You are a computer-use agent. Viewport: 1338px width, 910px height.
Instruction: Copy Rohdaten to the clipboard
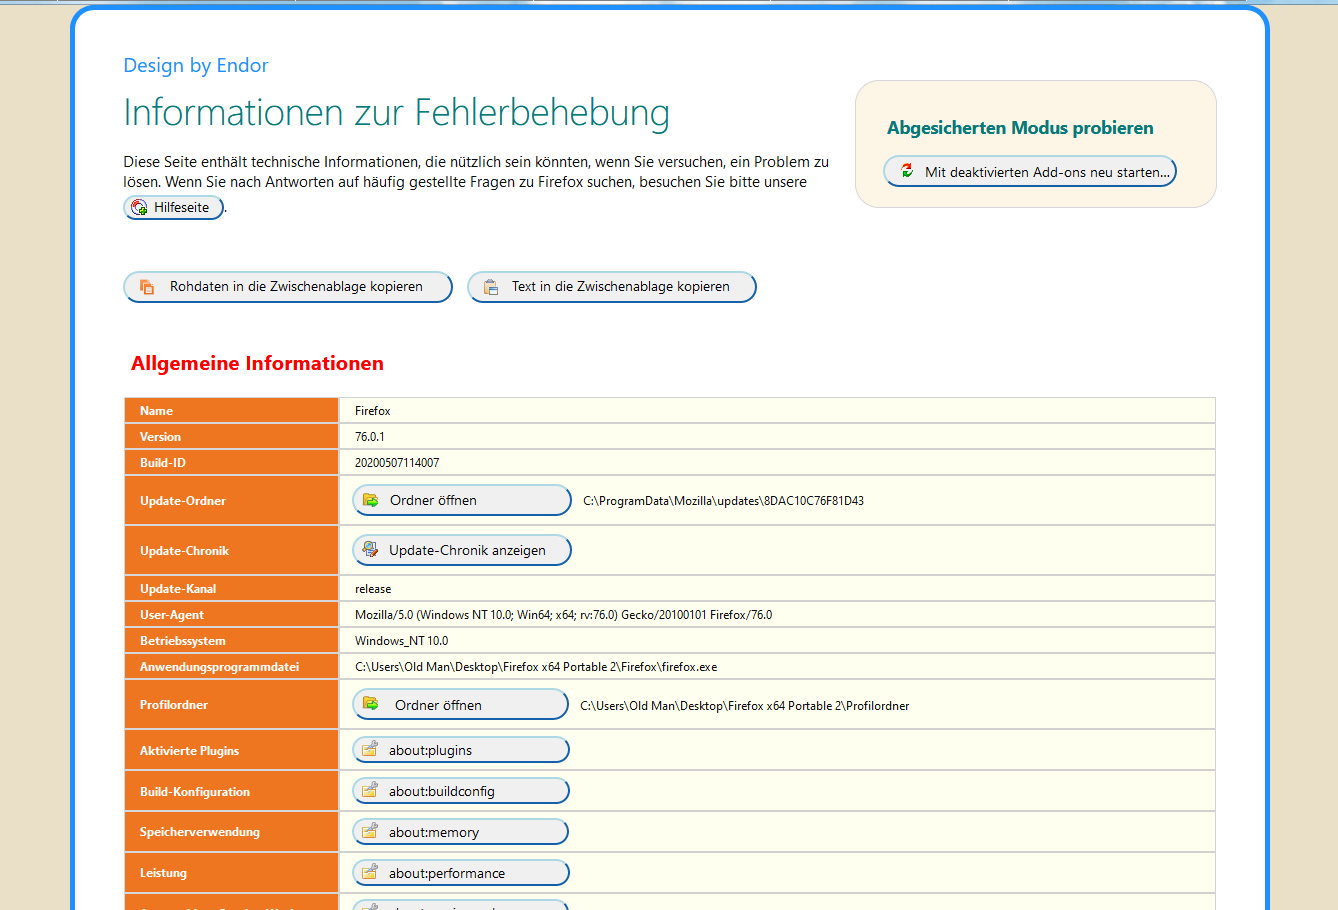click(296, 287)
